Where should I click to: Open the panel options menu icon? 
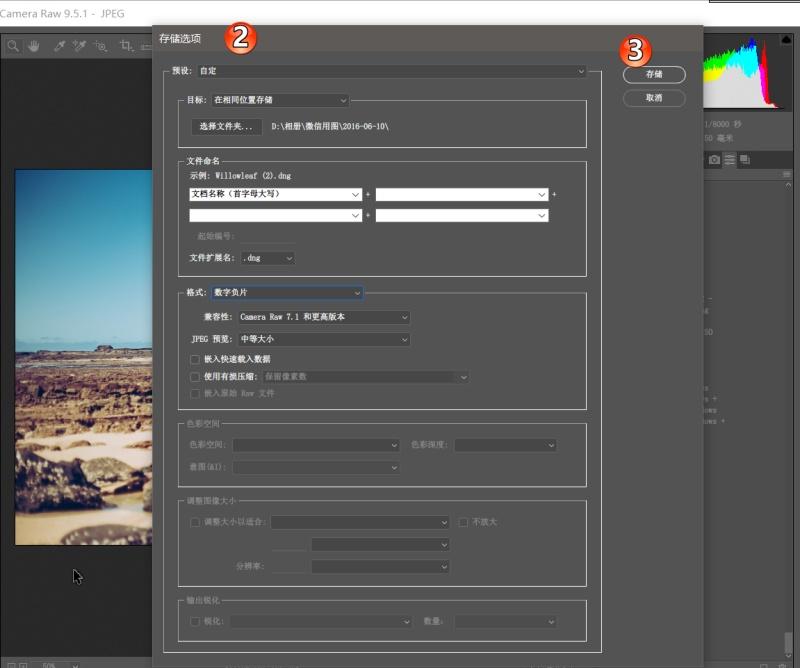pyautogui.click(x=787, y=175)
